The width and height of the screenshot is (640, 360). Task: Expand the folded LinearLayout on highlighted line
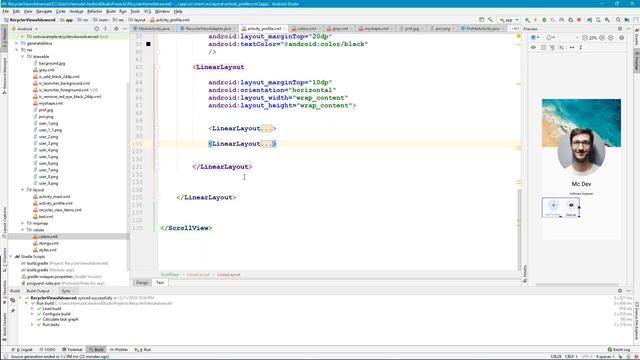(x=266, y=144)
